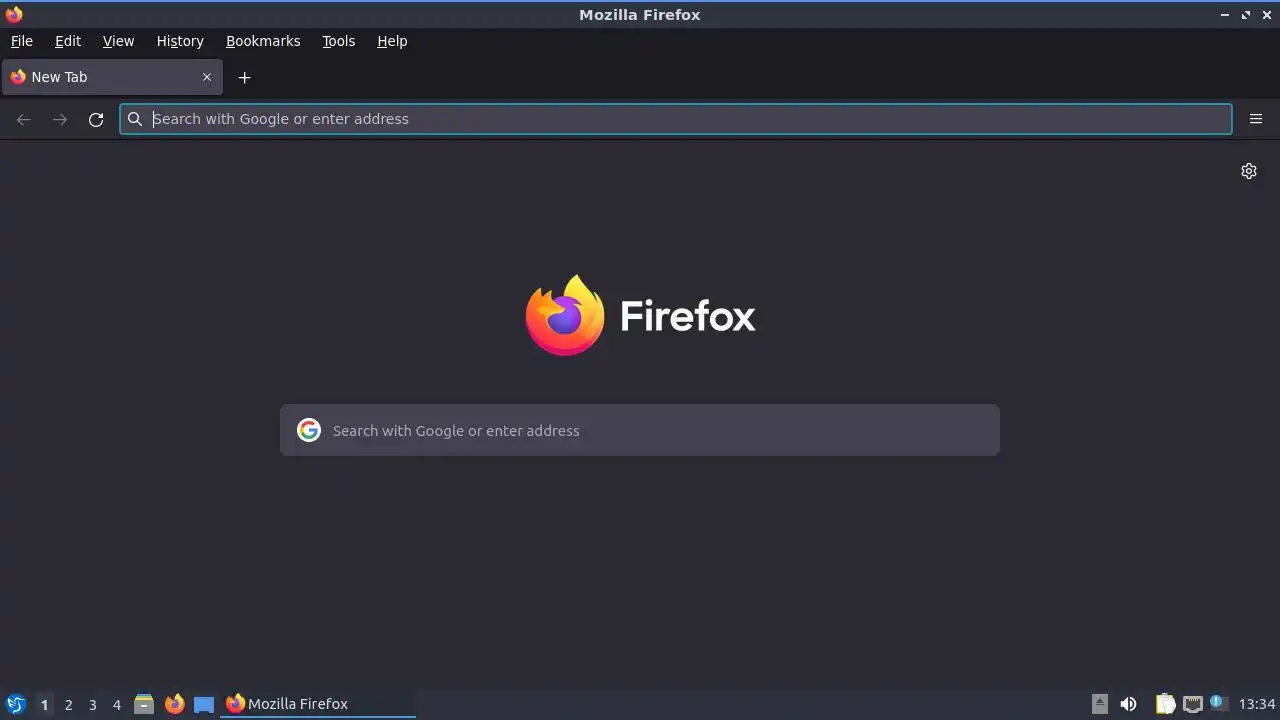Open new tab personalize settings gear

click(1249, 171)
